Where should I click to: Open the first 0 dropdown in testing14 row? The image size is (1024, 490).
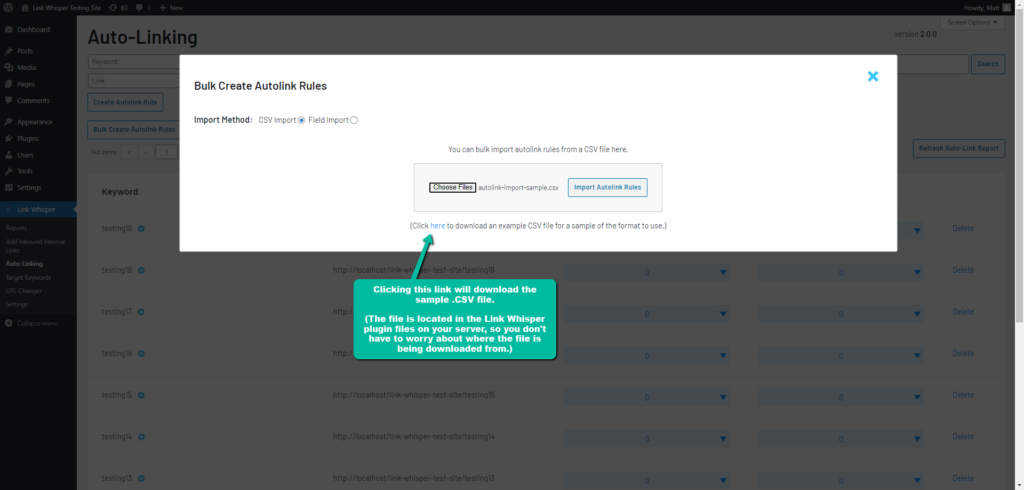pyautogui.click(x=647, y=438)
